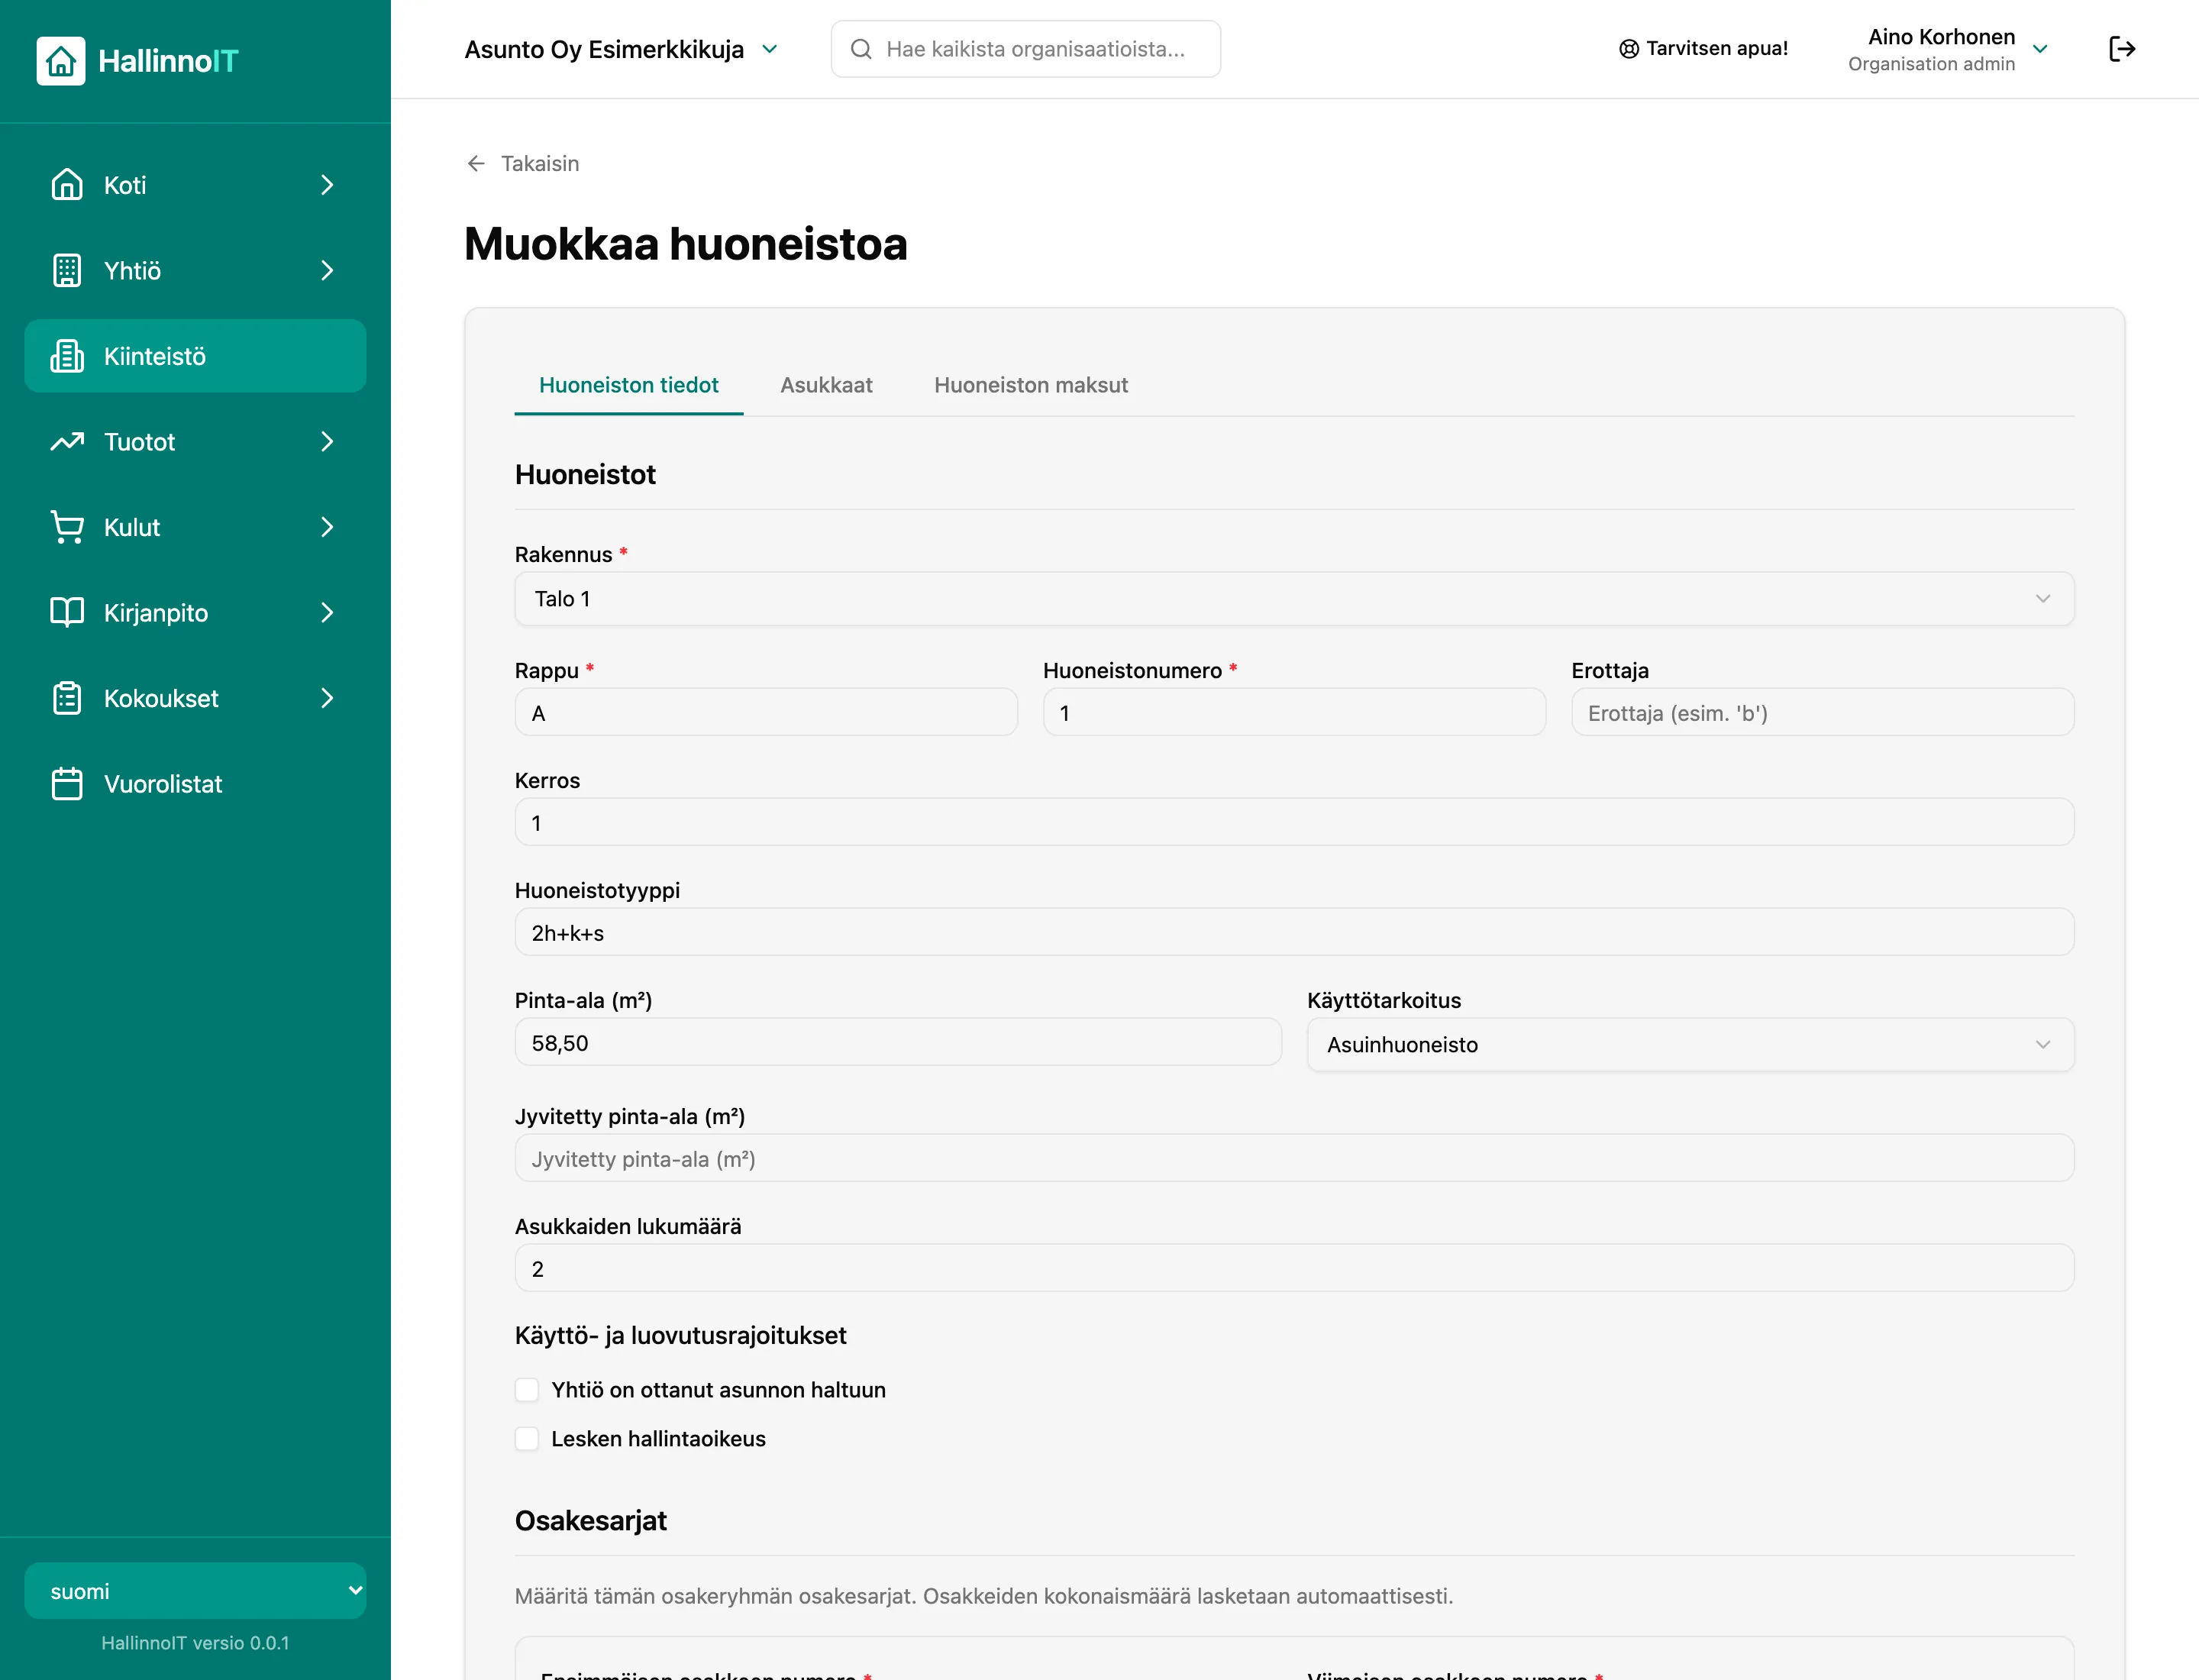
Task: Click the Kulut shopping cart icon
Action: coord(67,527)
